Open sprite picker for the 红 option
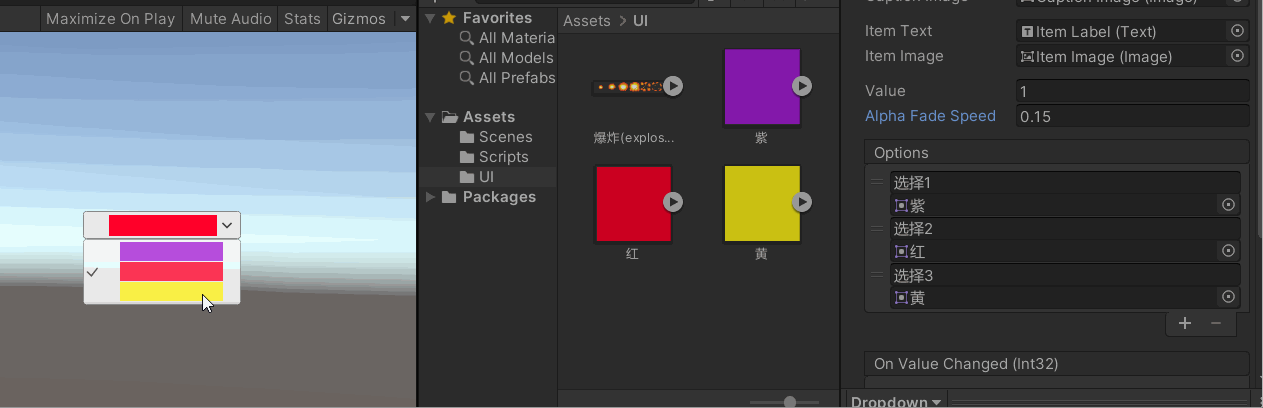The image size is (1263, 408). click(x=1228, y=251)
